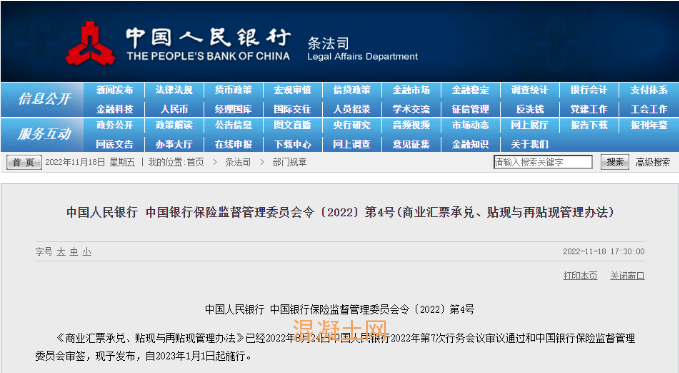Go to the 金融市场 section
The image size is (679, 373).
[411, 90]
